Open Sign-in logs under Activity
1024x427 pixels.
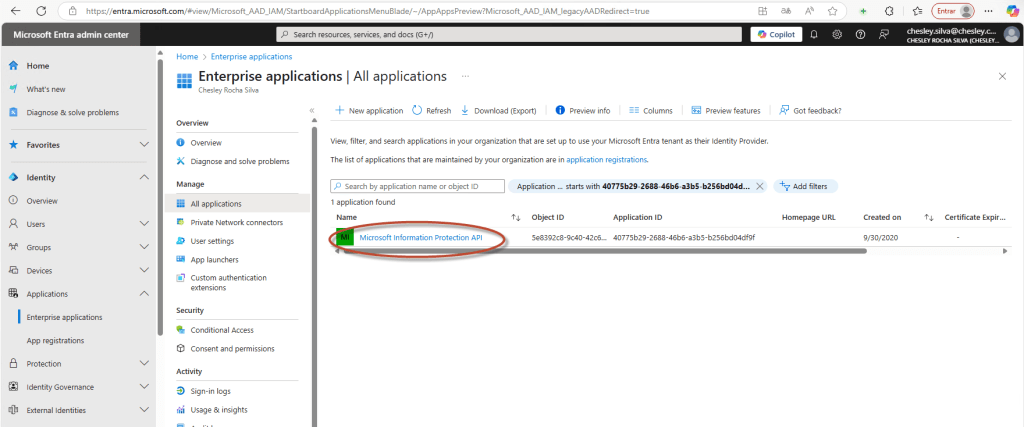click(210, 391)
